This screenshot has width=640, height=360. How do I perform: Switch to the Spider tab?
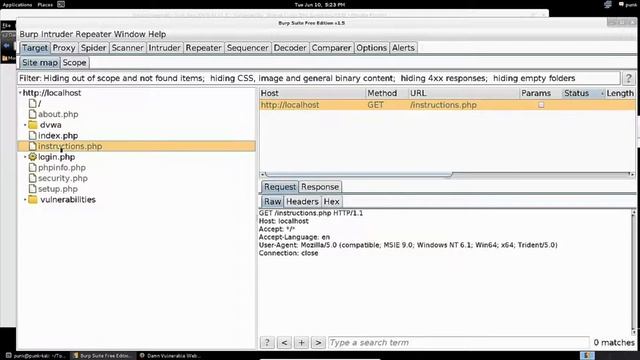[93, 48]
